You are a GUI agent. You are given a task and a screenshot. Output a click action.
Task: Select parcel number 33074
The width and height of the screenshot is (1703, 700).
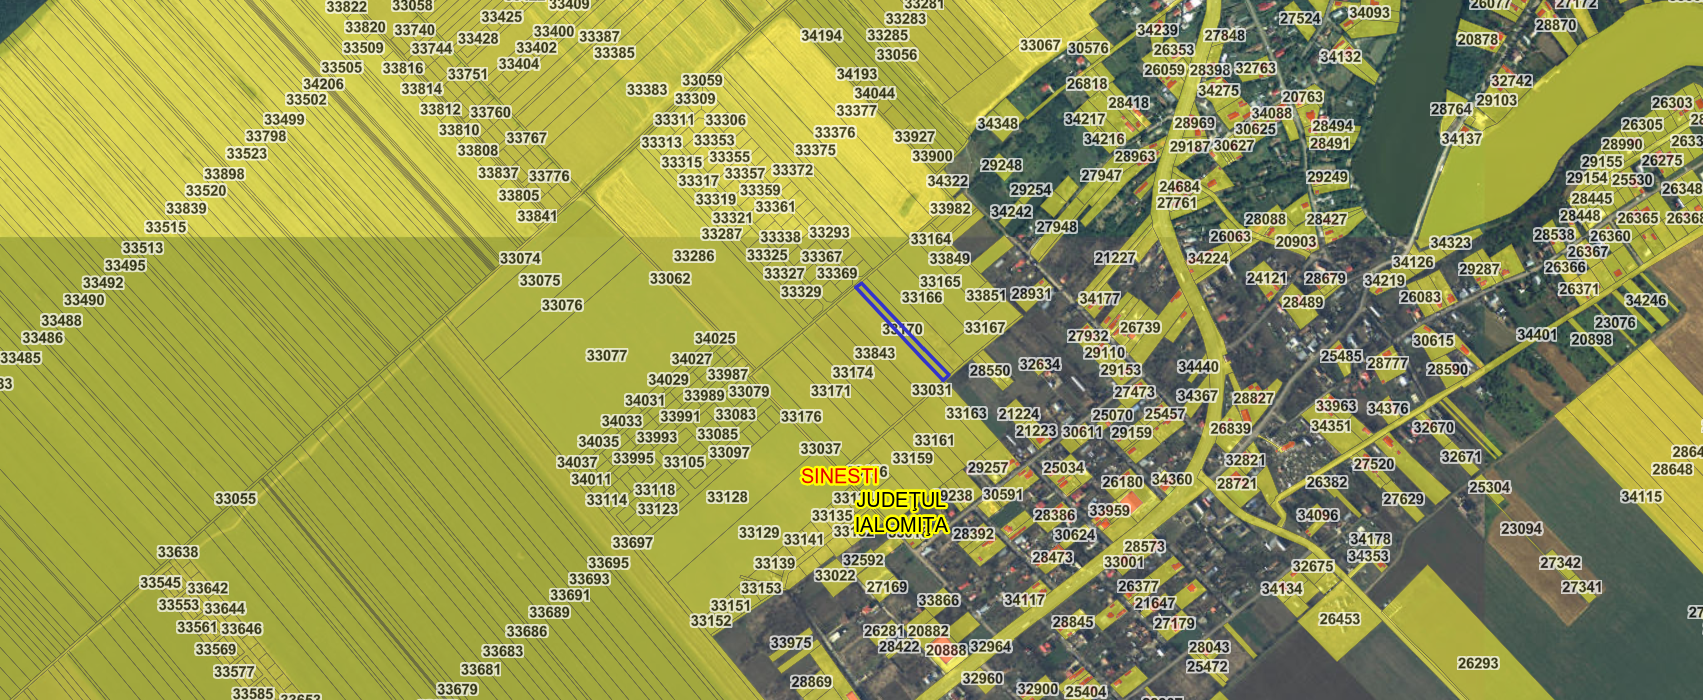click(520, 258)
